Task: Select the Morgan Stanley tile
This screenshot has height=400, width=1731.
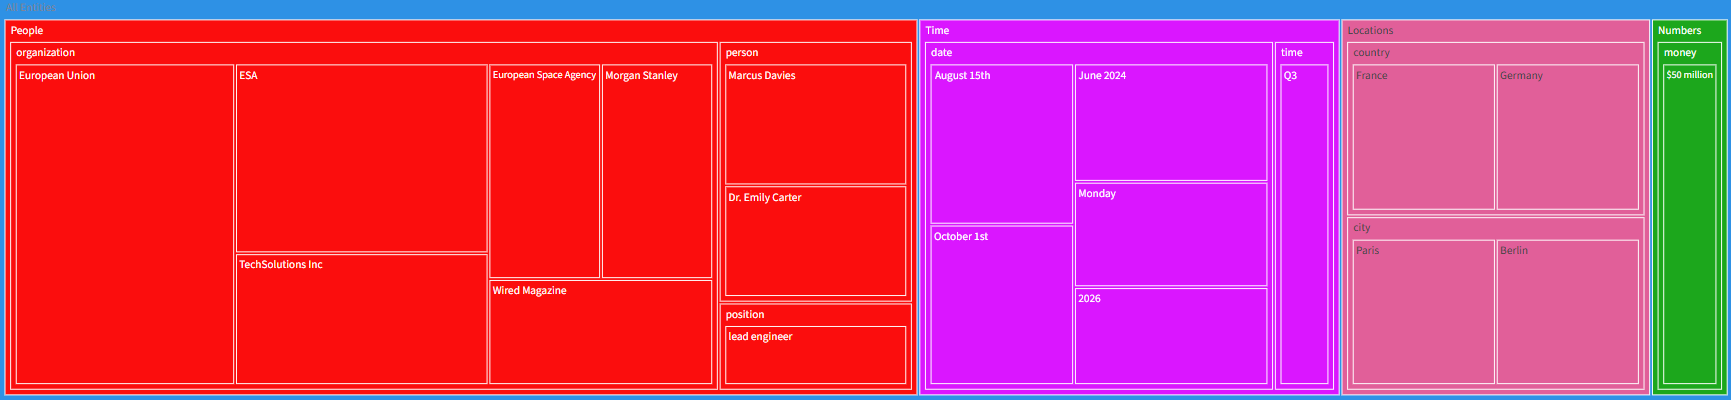Action: (x=657, y=171)
